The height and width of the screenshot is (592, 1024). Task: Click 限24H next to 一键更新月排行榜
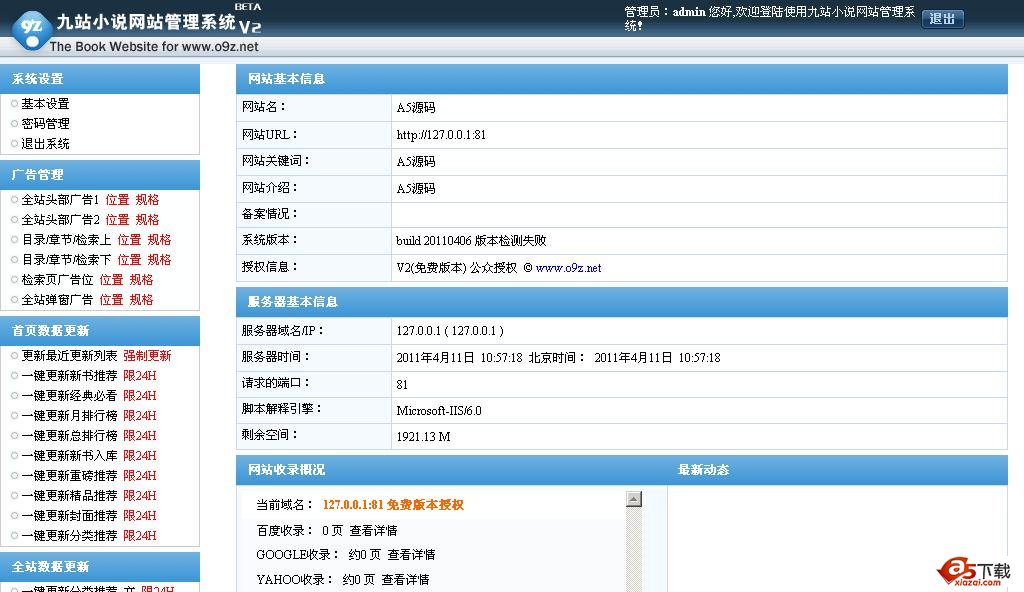pyautogui.click(x=140, y=416)
